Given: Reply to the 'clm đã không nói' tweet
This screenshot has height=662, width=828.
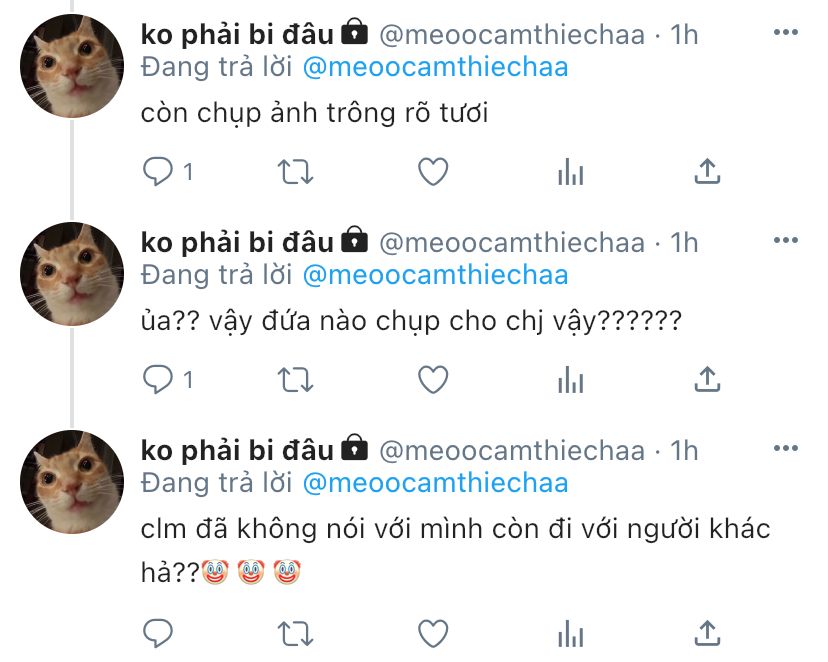Looking at the screenshot, I should pos(158,633).
